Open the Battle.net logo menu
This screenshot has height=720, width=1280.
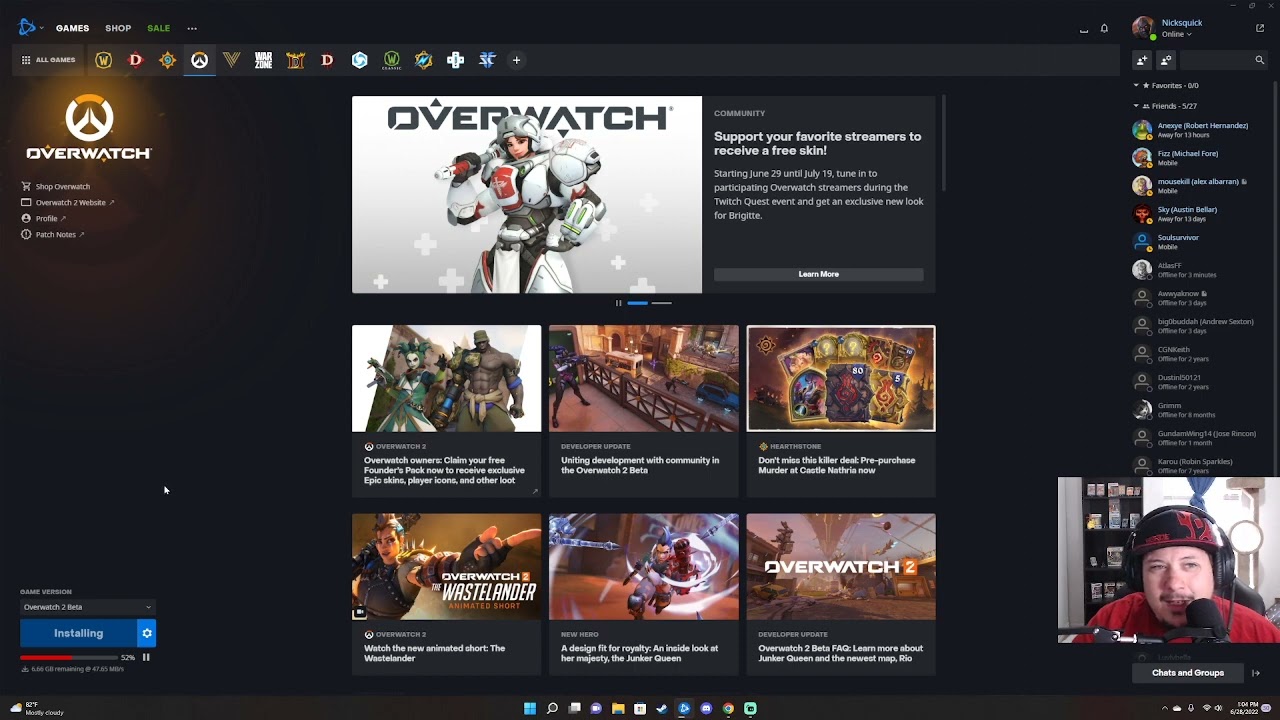pos(29,28)
